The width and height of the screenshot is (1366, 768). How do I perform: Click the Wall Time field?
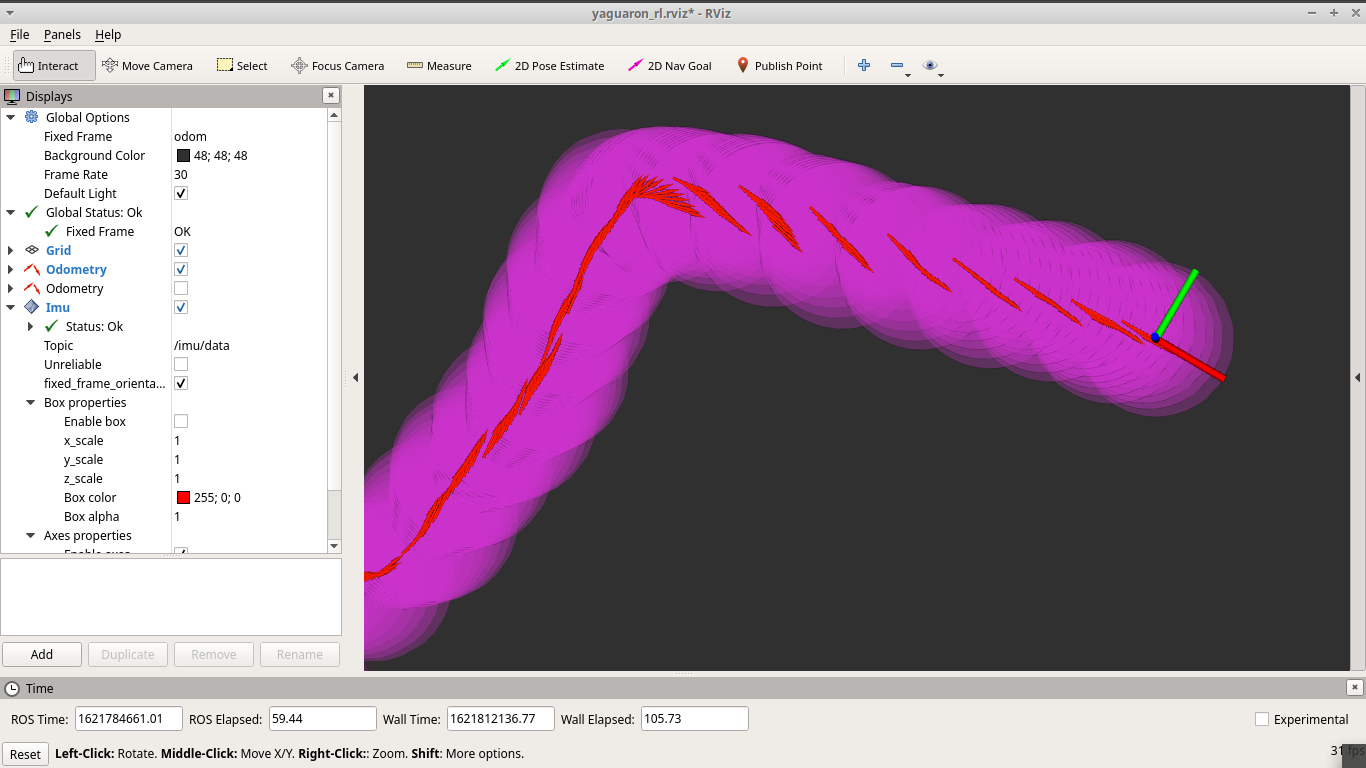(501, 719)
